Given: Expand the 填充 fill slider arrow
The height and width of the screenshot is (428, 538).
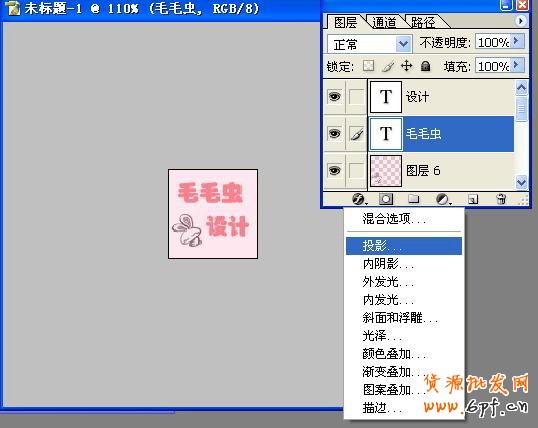Looking at the screenshot, I should tap(516, 65).
